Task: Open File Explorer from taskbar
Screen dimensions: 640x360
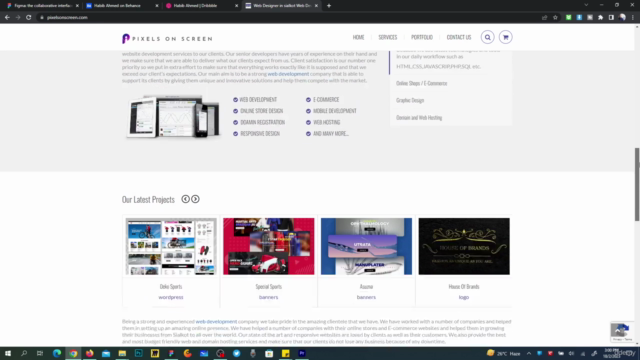Action: click(122, 353)
